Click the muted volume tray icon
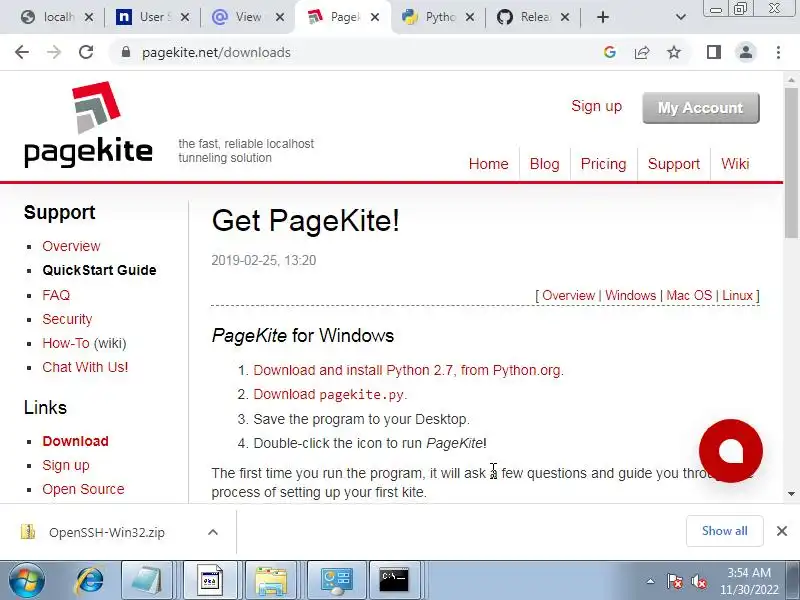This screenshot has height=600, width=800. pyautogui.click(x=698, y=581)
